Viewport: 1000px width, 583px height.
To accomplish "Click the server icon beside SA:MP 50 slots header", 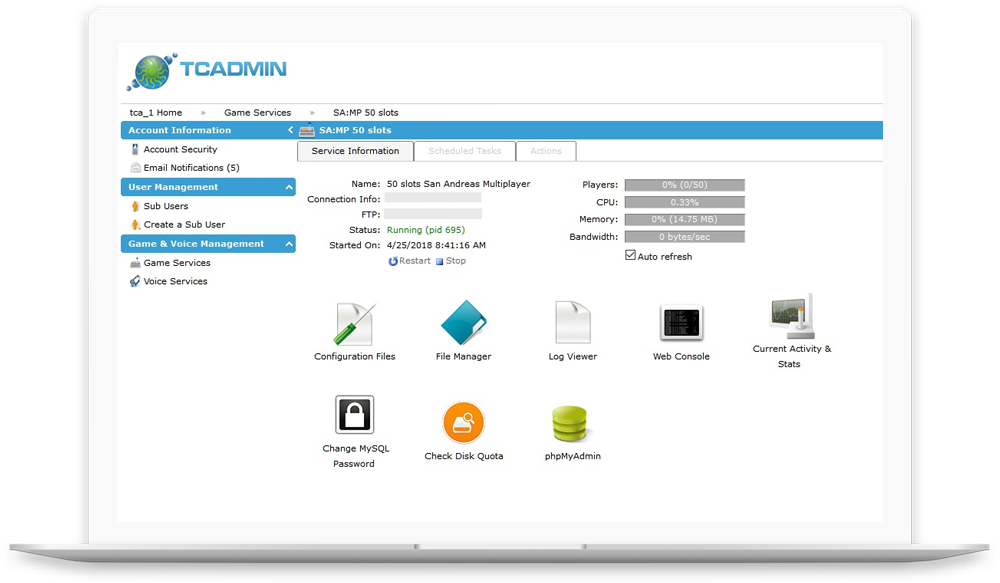I will [307, 130].
